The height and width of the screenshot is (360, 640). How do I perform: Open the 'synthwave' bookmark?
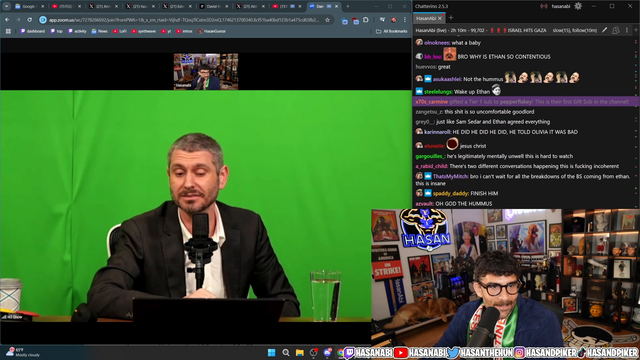click(x=144, y=31)
